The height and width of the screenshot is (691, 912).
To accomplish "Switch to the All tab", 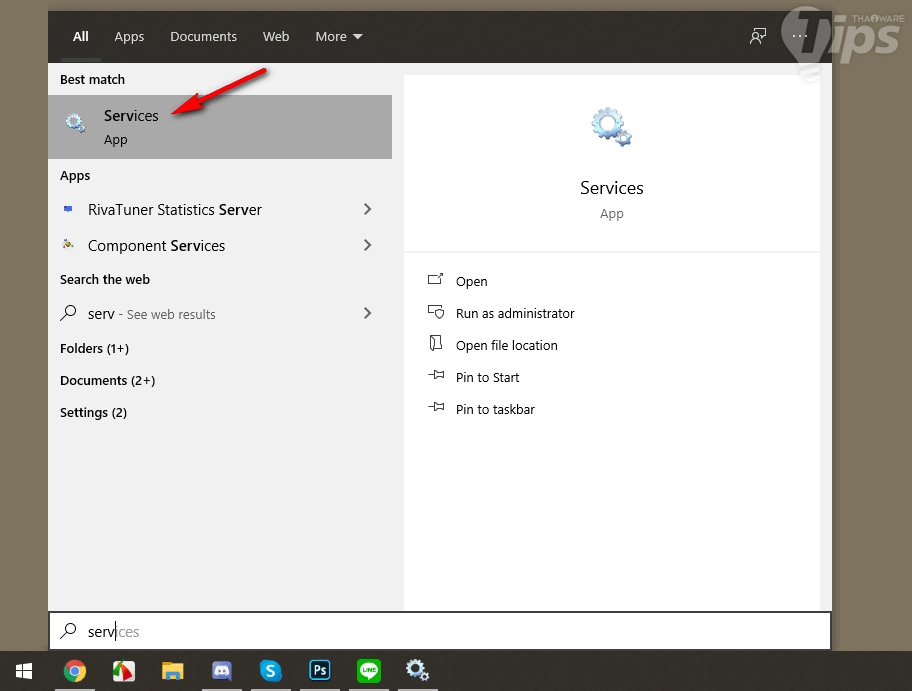I will click(81, 37).
